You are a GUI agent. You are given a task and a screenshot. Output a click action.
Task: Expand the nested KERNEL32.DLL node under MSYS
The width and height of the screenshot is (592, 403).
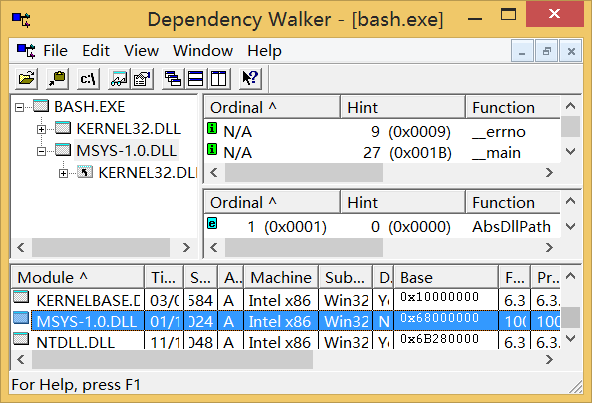point(63,173)
